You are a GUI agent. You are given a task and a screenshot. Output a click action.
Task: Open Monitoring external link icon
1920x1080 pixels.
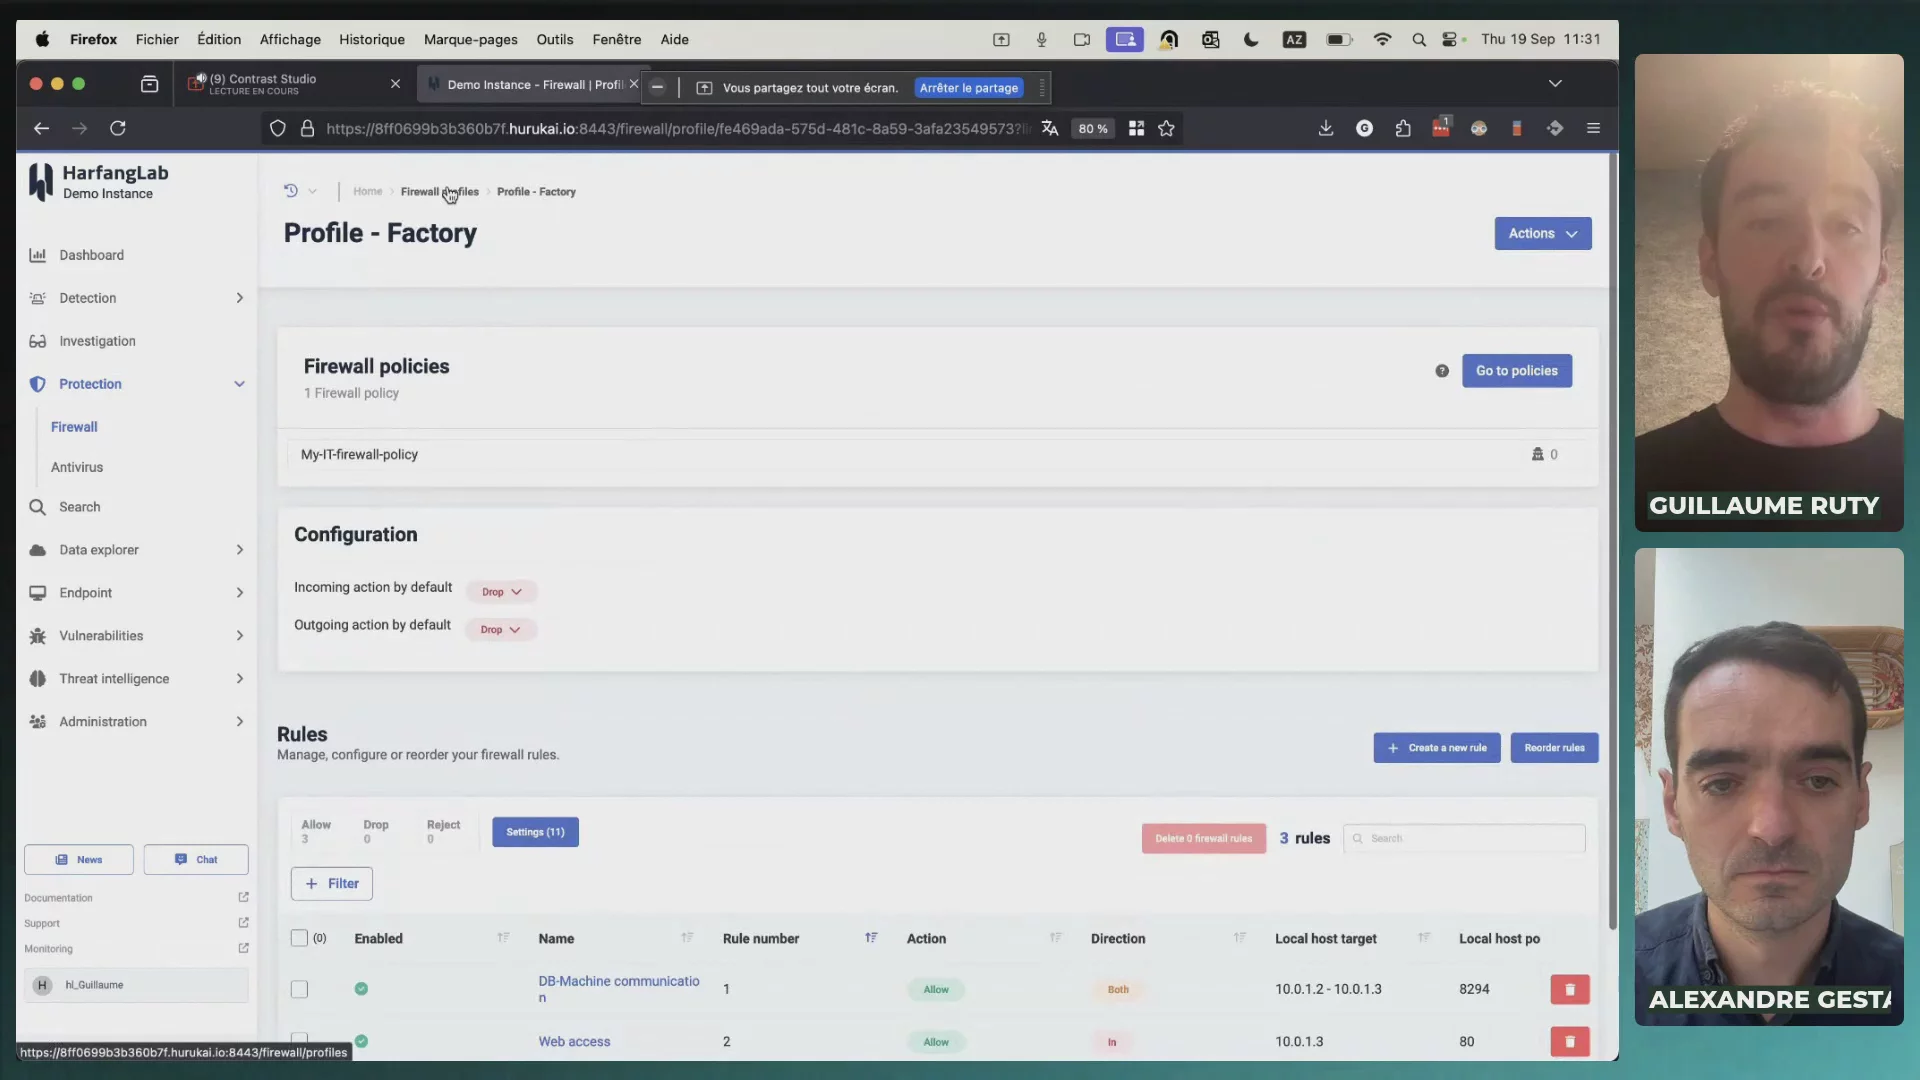coord(243,948)
